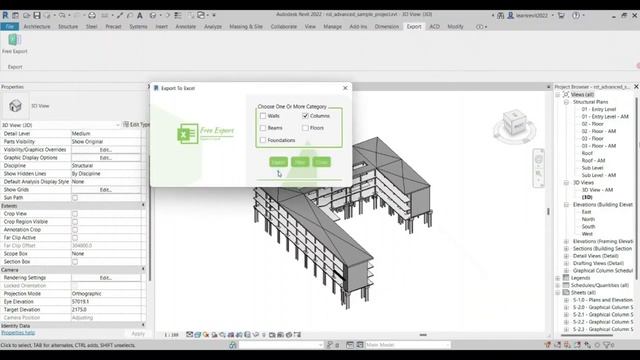Image resolution: width=640 pixels, height=360 pixels.
Task: Uncheck the Columns category checkbox
Action: tap(305, 116)
